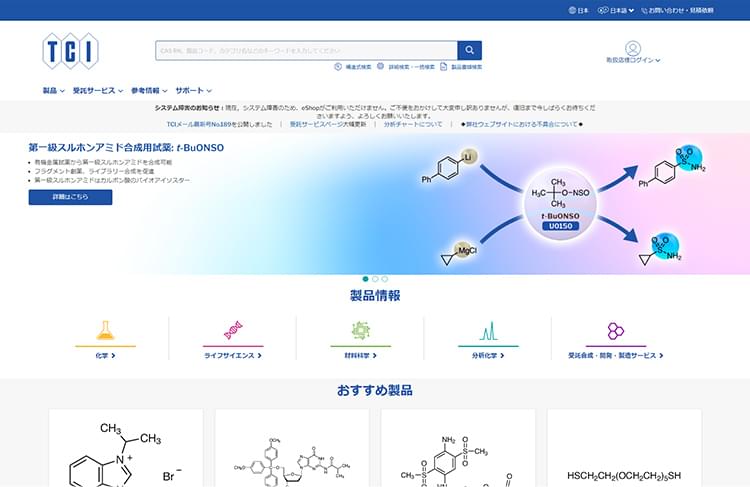Click the お問い合わせ・見積依頼 link
Screen dimensions: 750x487
coord(681,10)
